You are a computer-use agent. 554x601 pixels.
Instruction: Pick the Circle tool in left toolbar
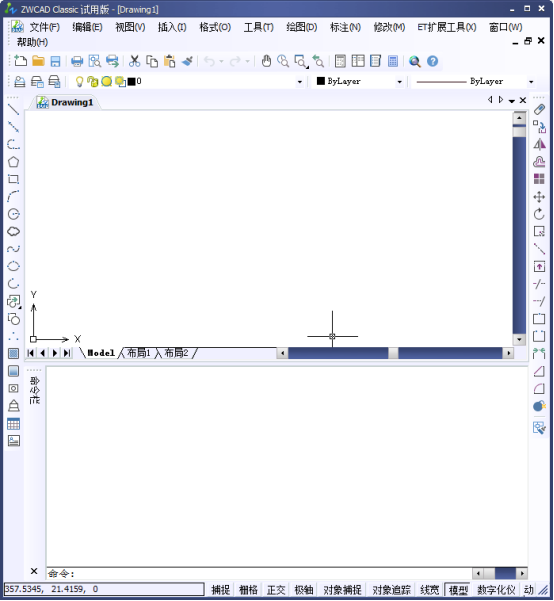click(x=13, y=214)
